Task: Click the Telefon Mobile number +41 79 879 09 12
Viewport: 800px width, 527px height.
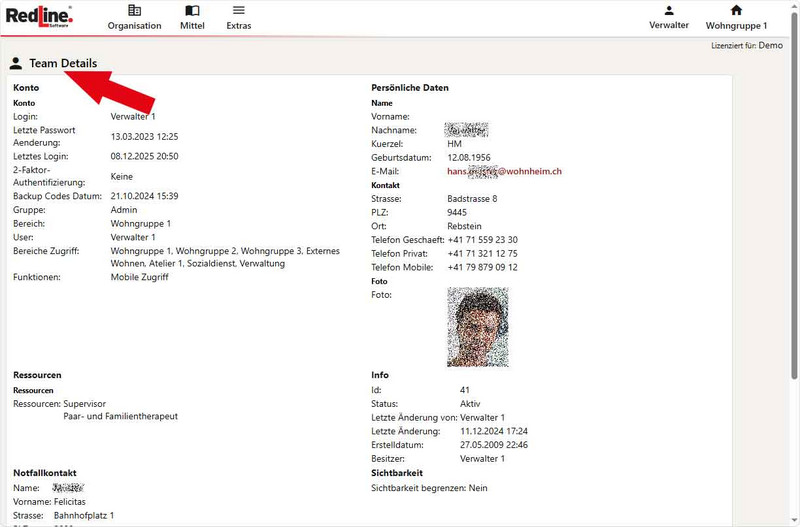Action: pos(482,267)
